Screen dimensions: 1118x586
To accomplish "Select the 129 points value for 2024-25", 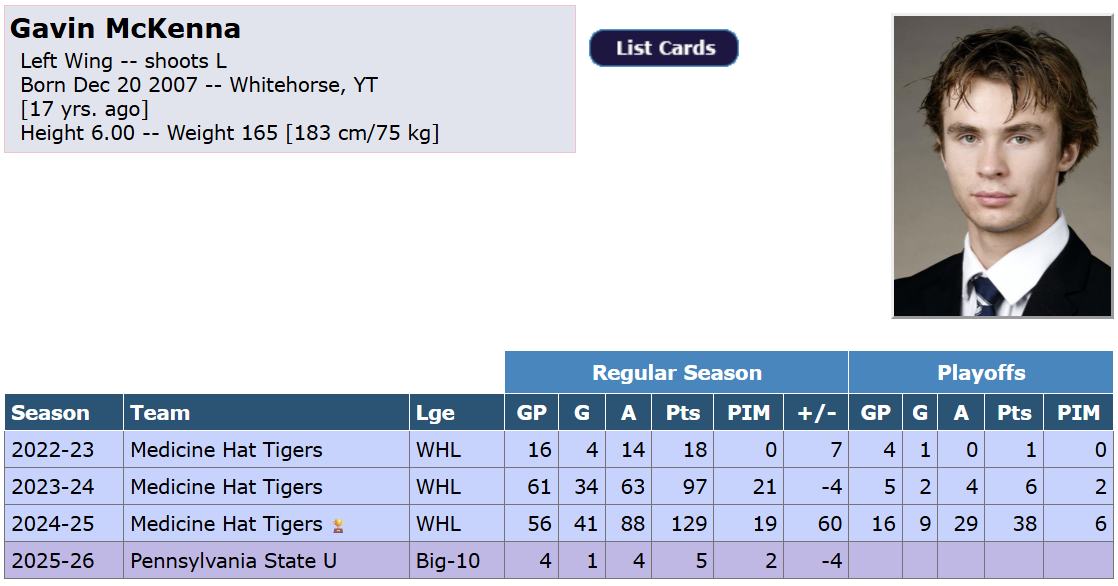I will 688,524.
